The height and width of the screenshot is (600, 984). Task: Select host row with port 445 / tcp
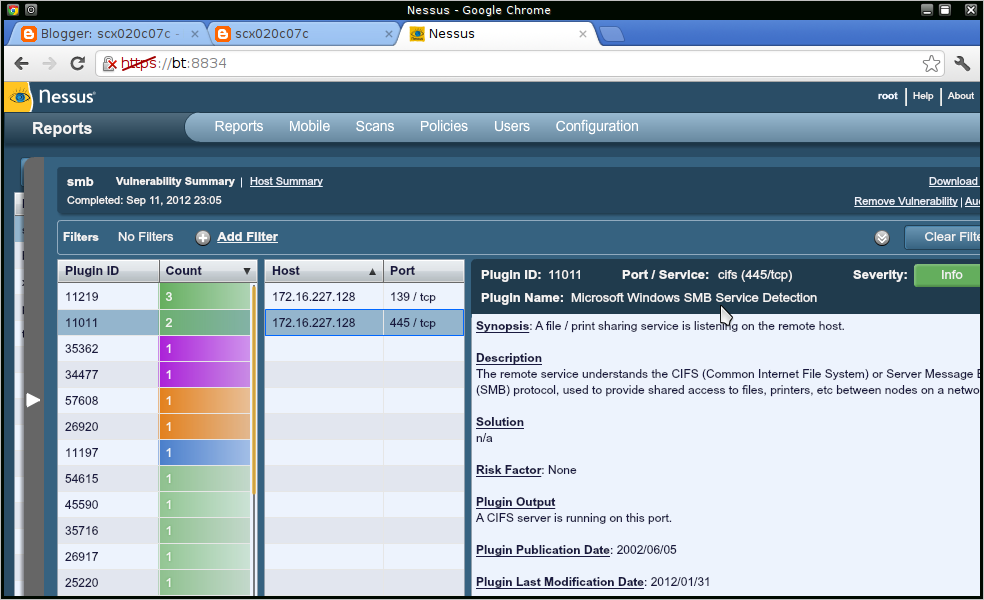pyautogui.click(x=365, y=323)
